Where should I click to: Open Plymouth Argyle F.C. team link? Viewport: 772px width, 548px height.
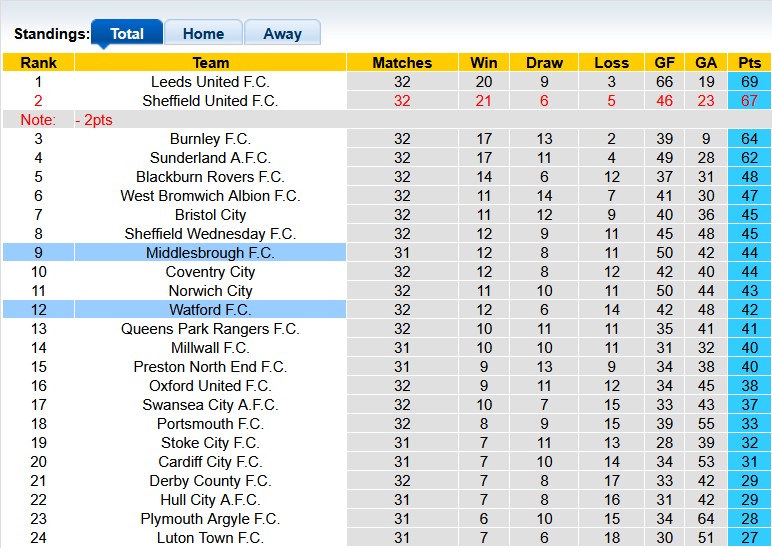click(210, 519)
